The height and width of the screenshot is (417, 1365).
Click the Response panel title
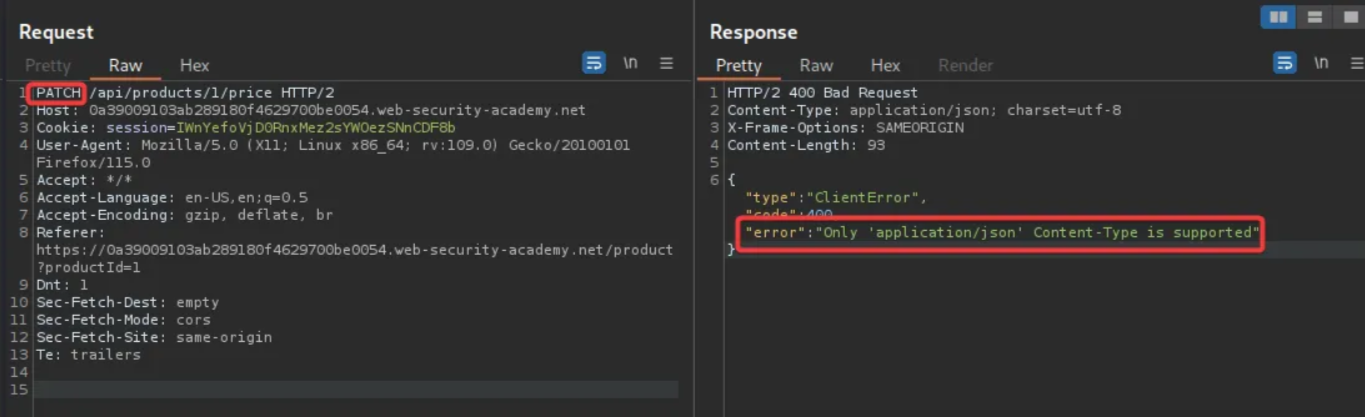(753, 32)
